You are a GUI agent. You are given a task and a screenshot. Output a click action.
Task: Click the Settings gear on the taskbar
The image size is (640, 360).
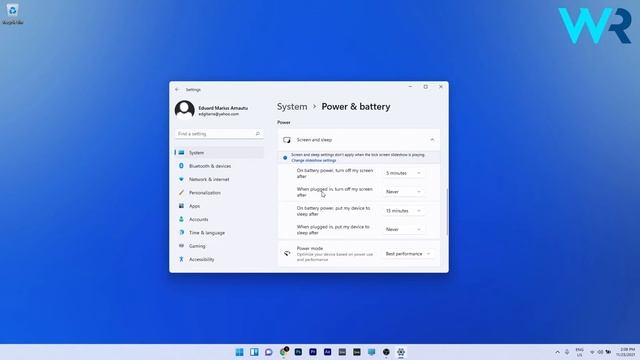(401, 352)
